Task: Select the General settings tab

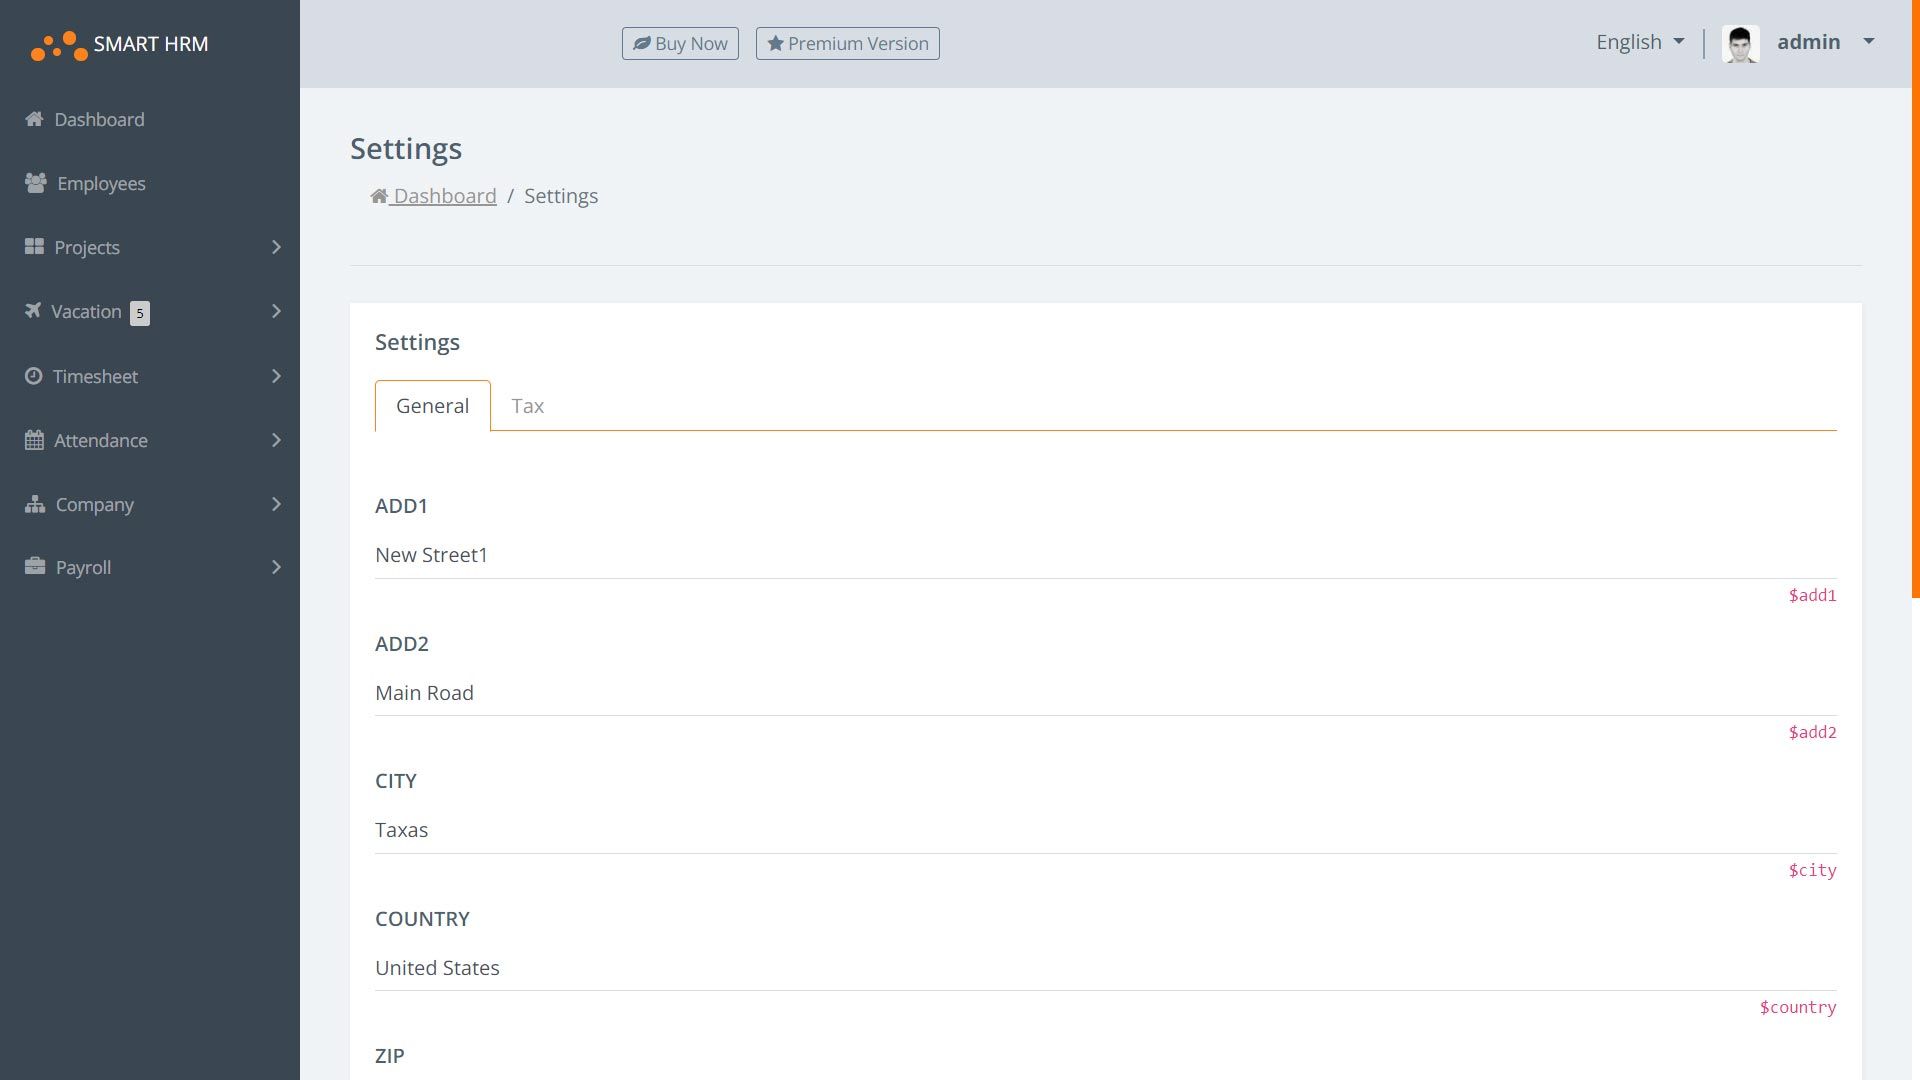Action: (x=432, y=406)
